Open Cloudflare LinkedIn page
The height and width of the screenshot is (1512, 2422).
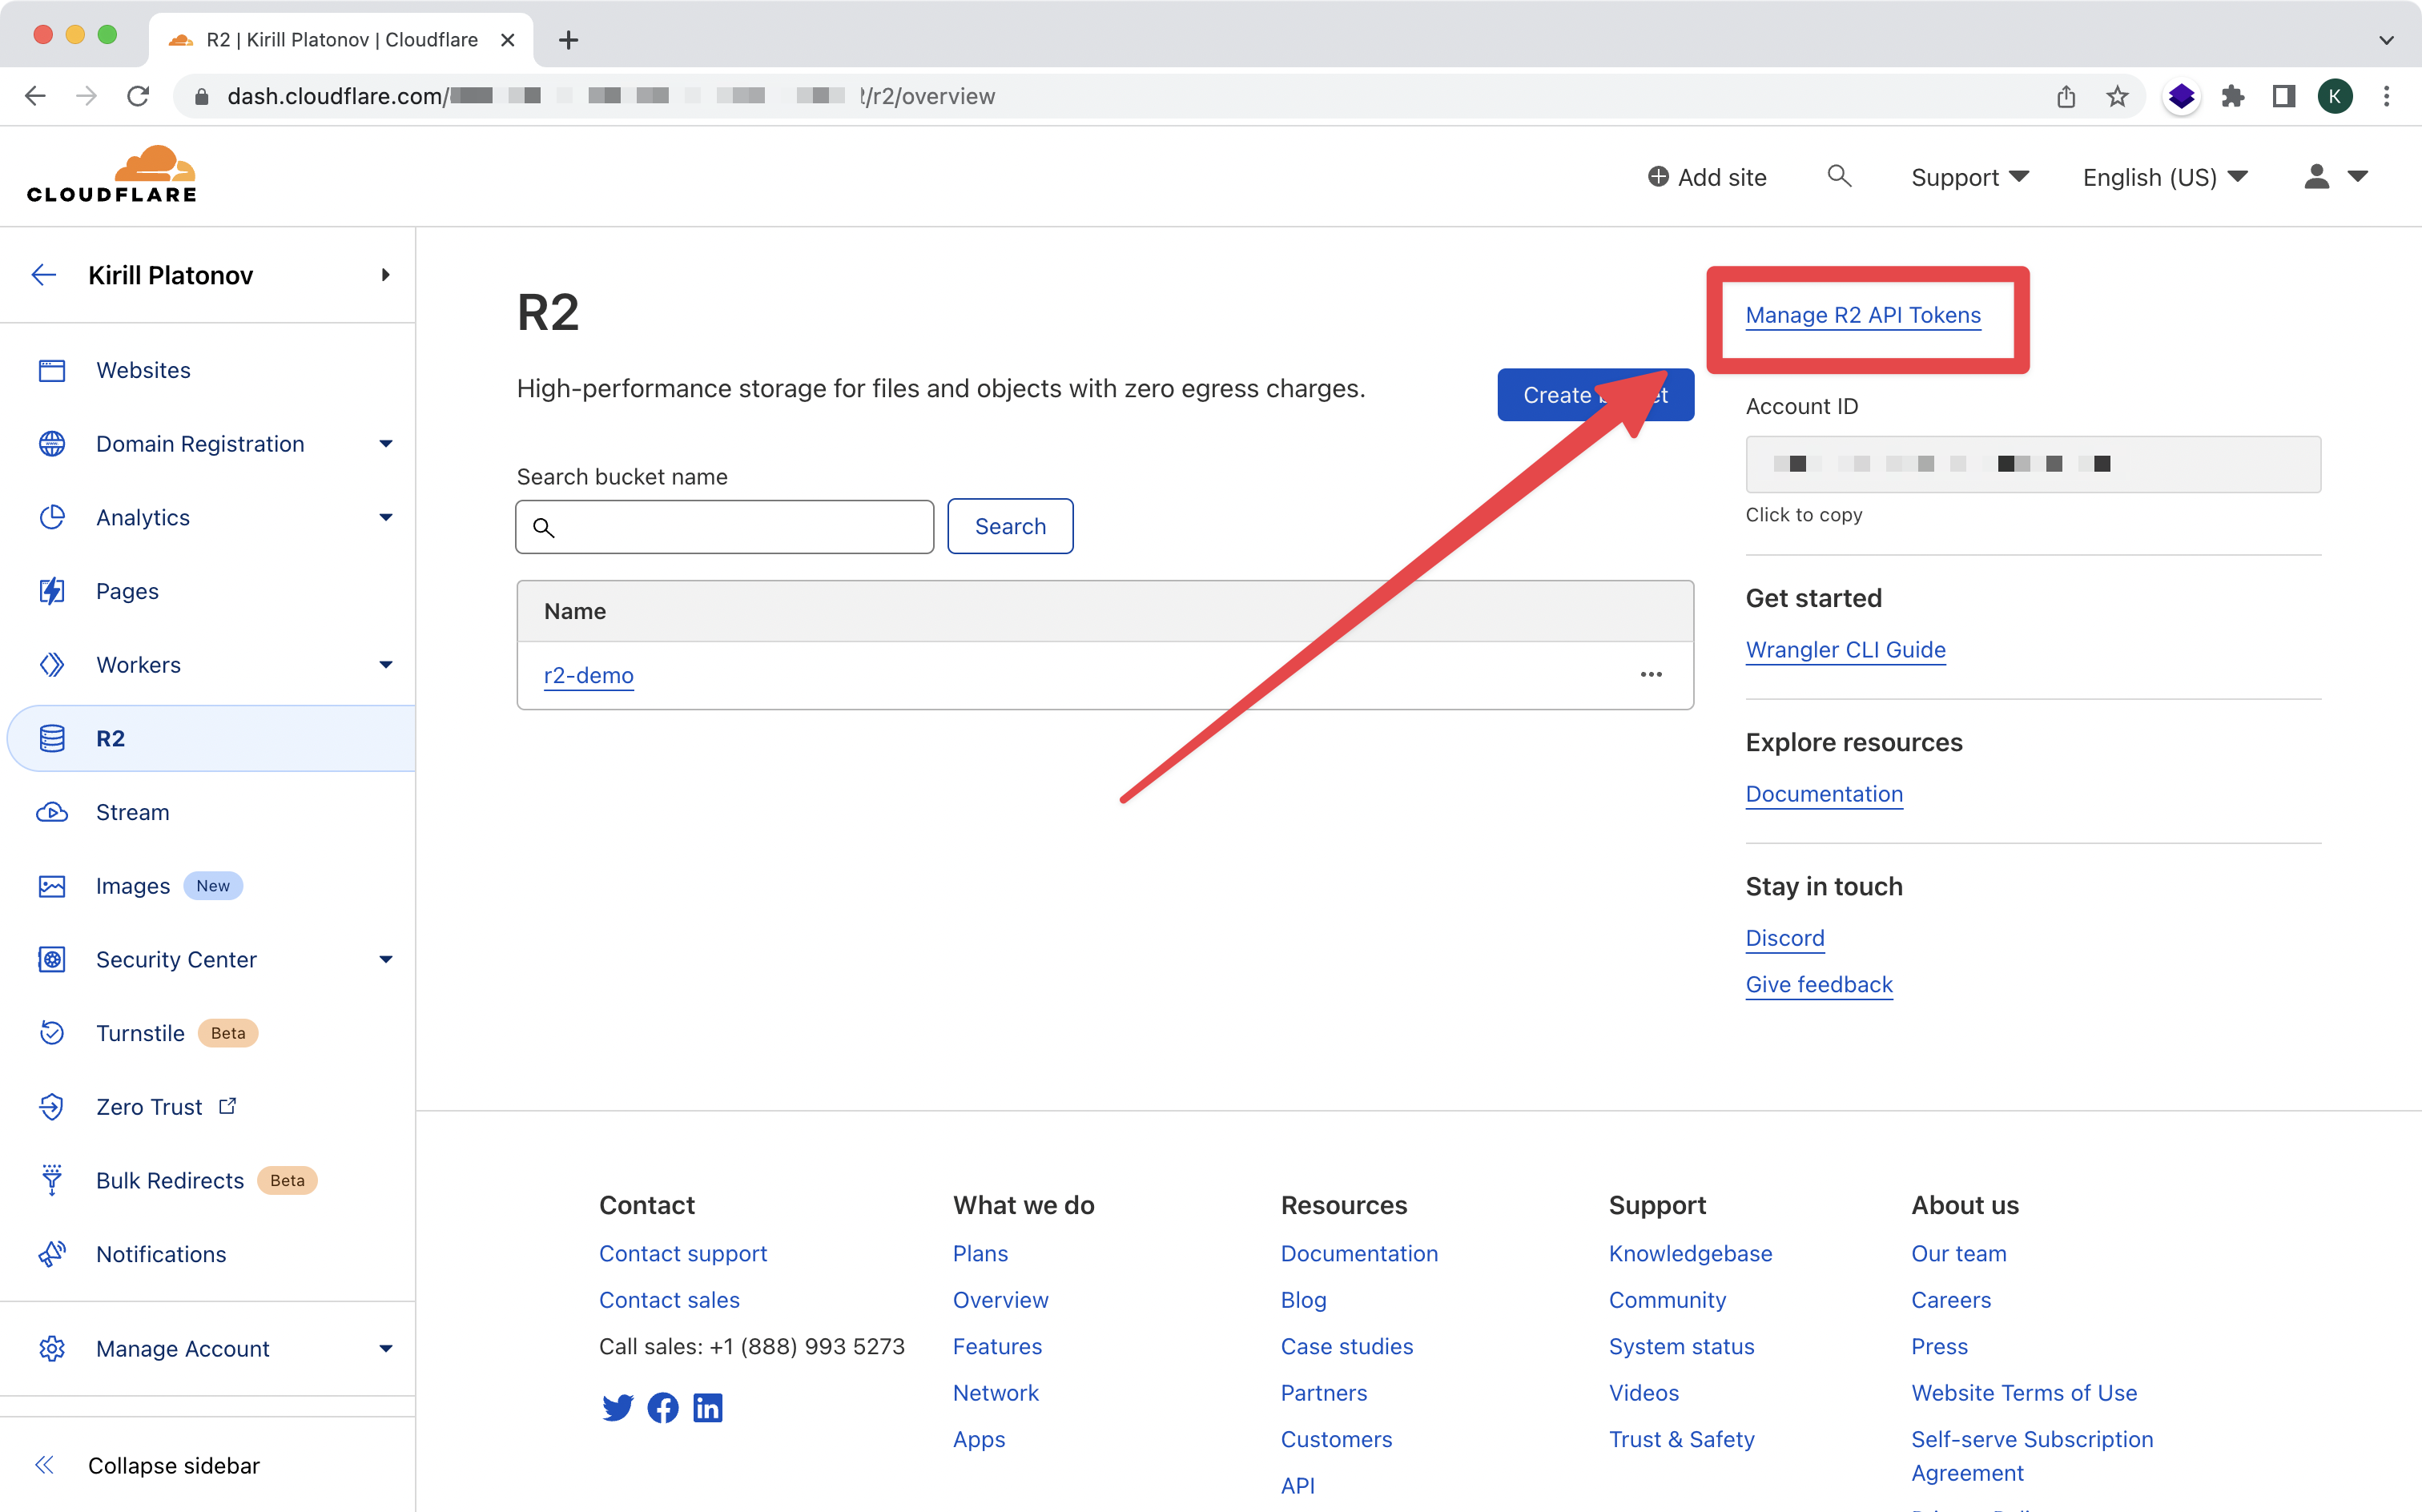click(708, 1408)
